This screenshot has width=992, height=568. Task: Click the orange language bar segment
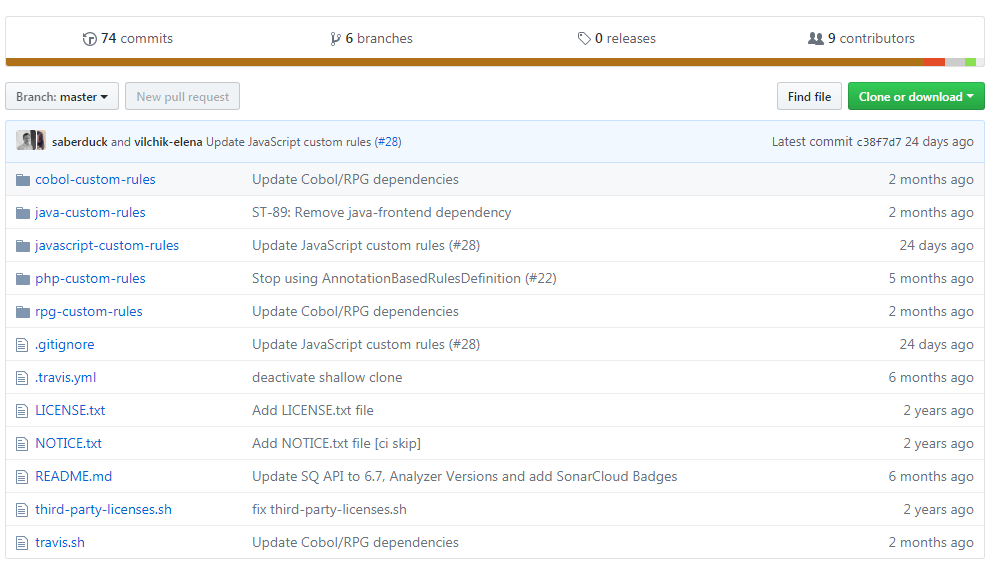pos(465,62)
